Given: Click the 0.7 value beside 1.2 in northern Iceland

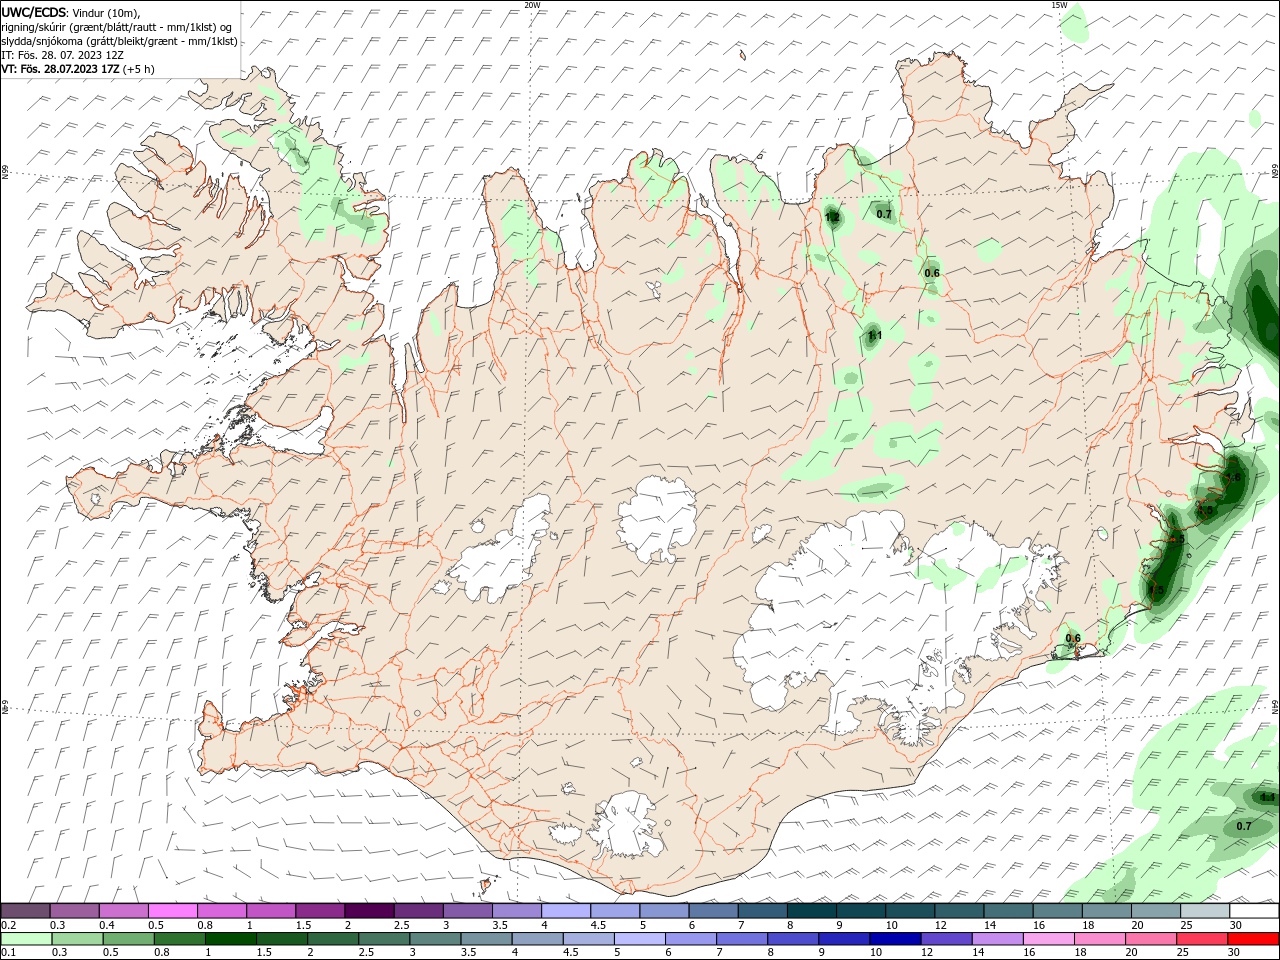Looking at the screenshot, I should pyautogui.click(x=884, y=214).
